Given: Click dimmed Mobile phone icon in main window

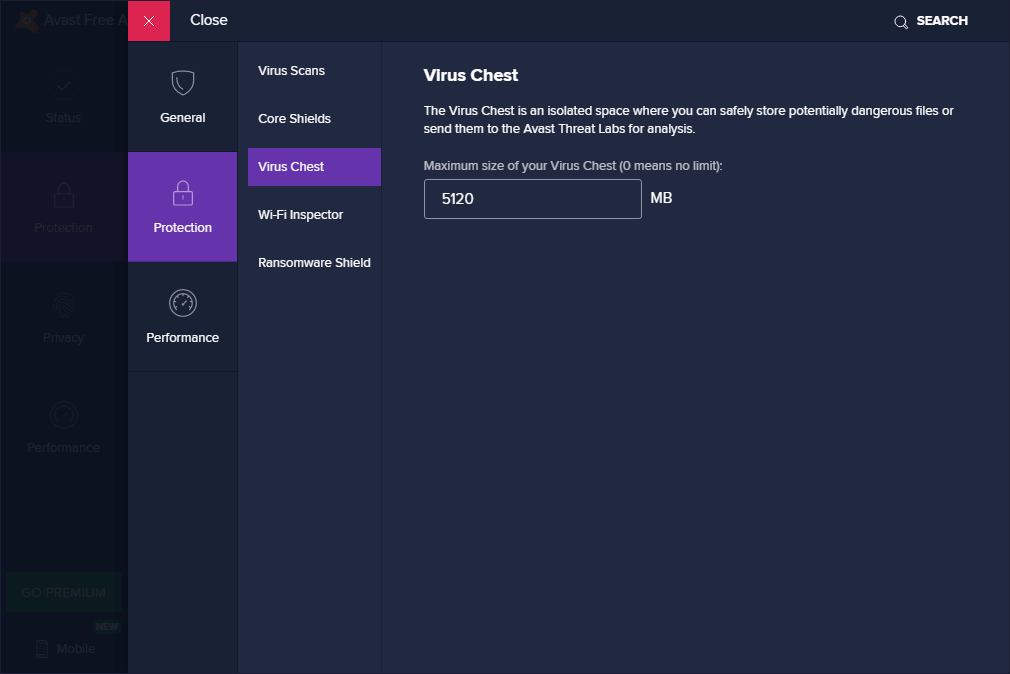Looking at the screenshot, I should coord(42,649).
